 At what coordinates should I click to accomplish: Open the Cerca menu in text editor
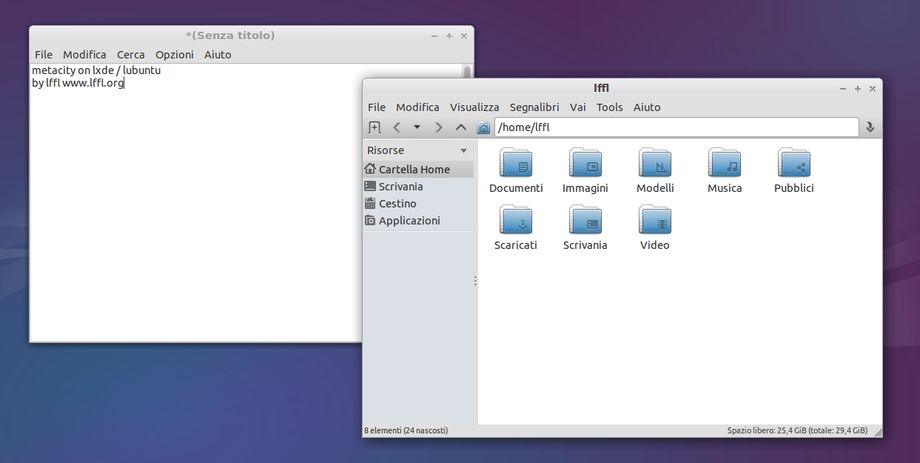pos(131,55)
